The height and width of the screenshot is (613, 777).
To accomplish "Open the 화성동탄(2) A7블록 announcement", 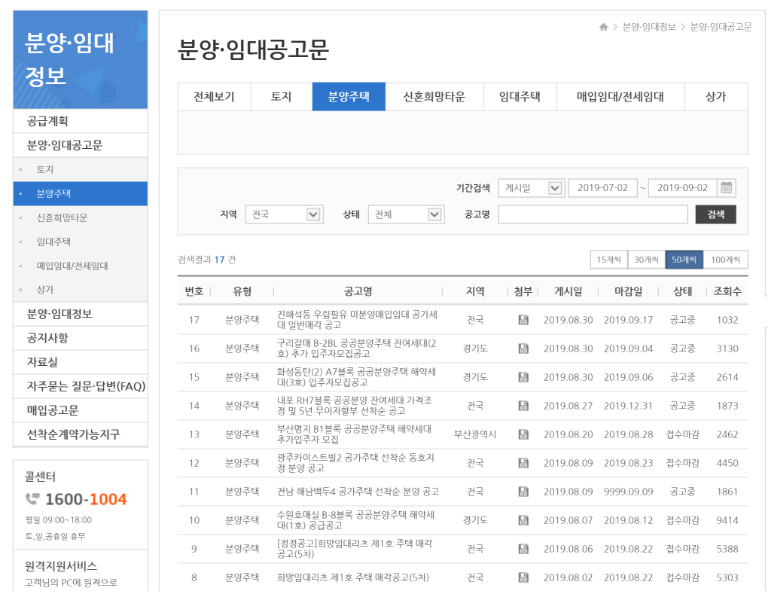I will coord(356,377).
